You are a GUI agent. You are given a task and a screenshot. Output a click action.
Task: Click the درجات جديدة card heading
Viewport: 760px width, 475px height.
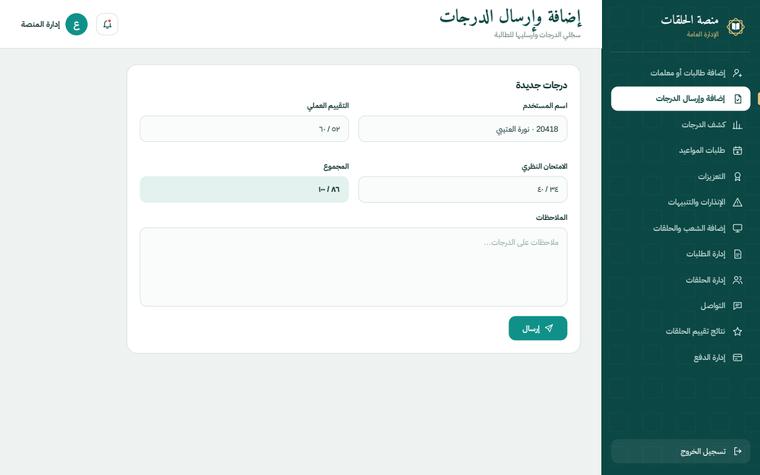541,85
